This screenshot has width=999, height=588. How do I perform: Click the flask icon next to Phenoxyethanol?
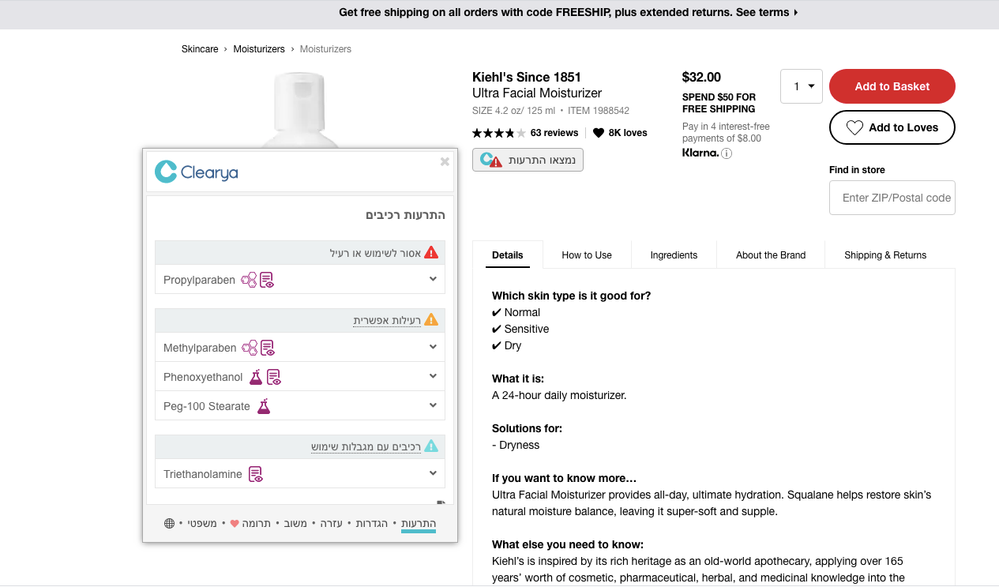tap(256, 377)
